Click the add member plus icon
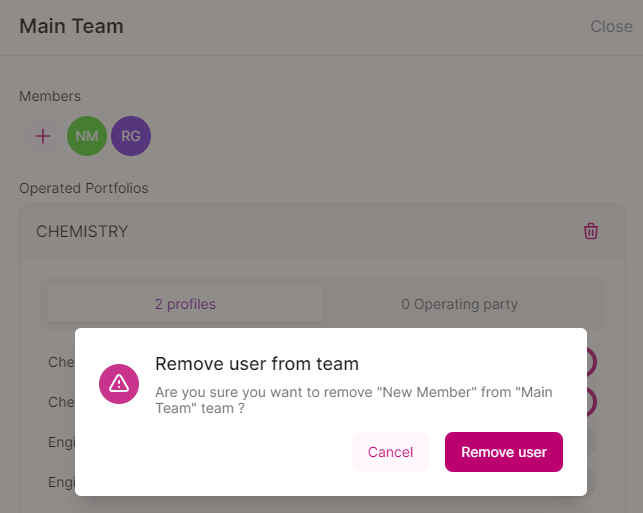This screenshot has height=513, width=643. tap(43, 136)
